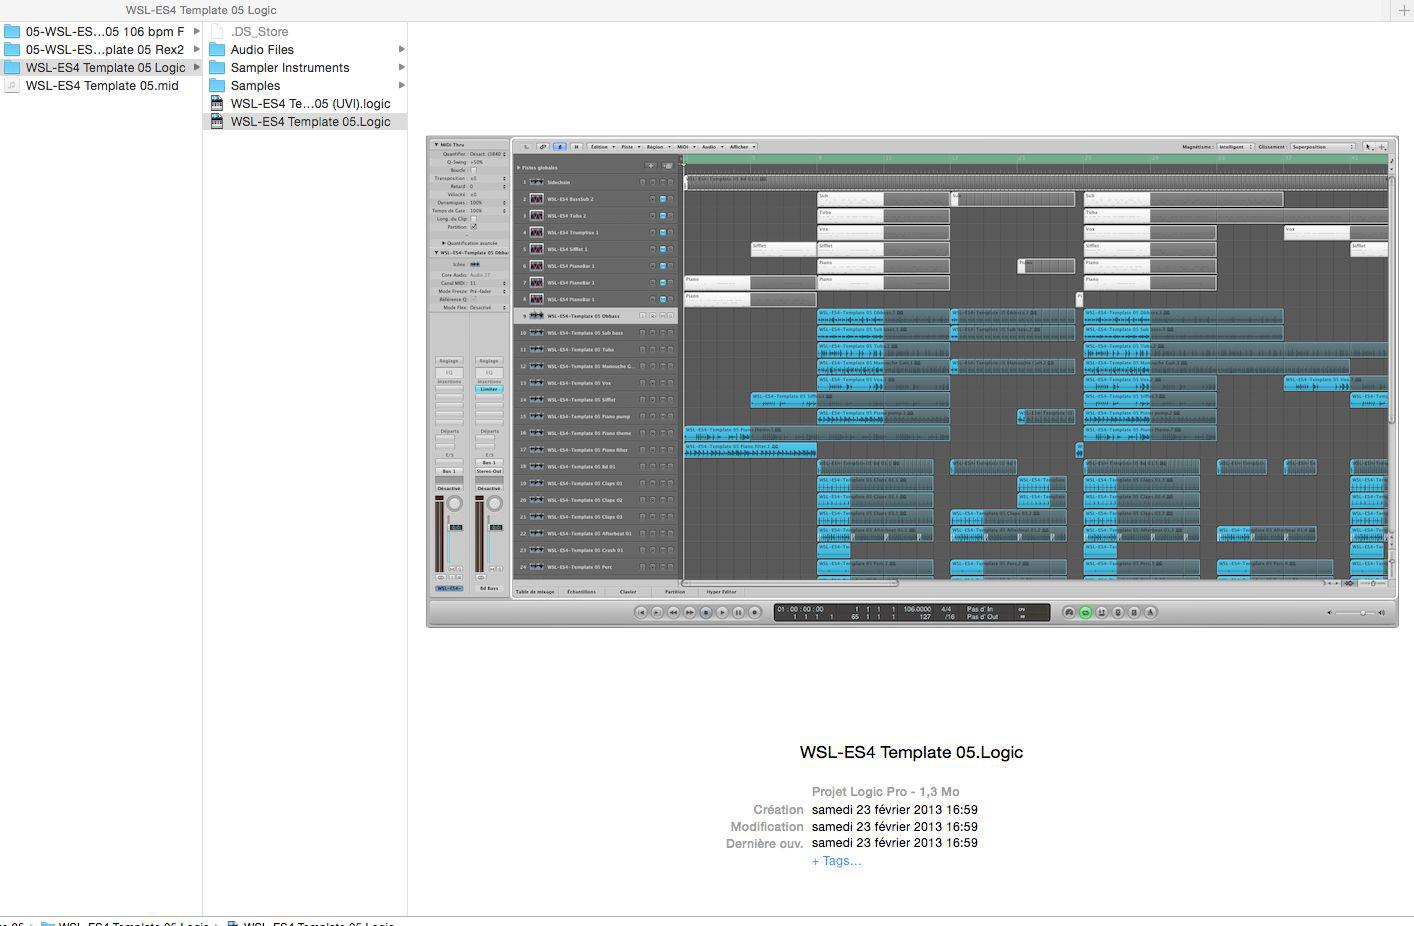This screenshot has height=926, width=1414.
Task: Select 'WSL-ES4 Template 05.Logic' file name in column
Action: 311,121
